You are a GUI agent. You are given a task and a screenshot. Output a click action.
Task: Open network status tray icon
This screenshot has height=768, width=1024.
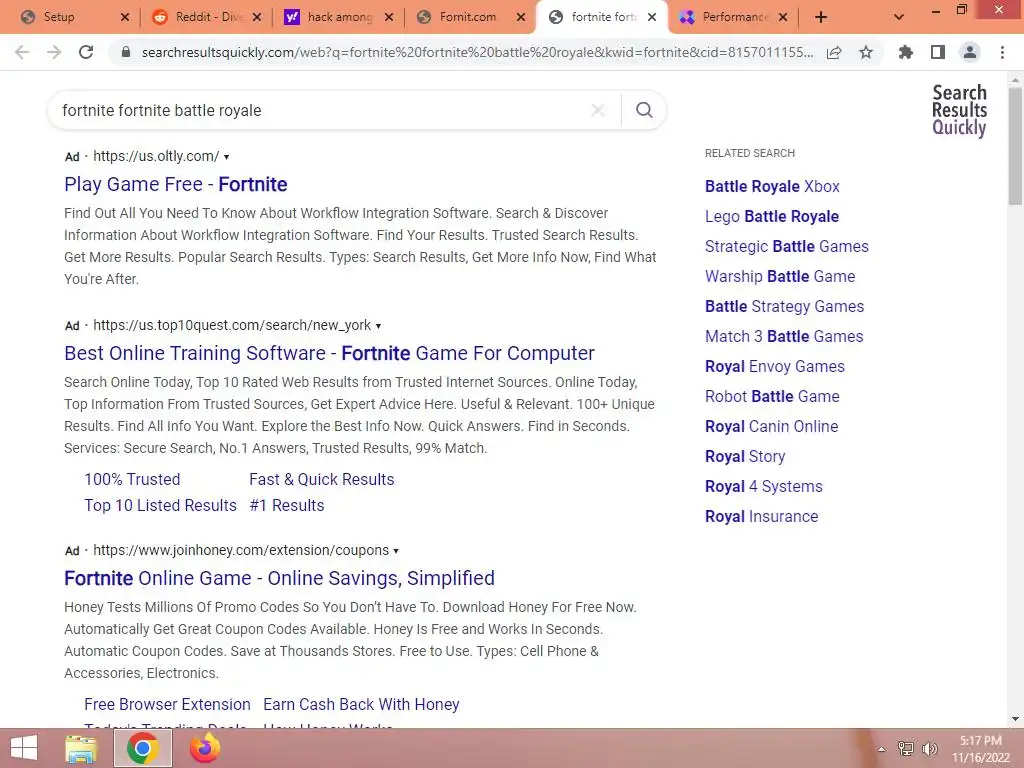(x=906, y=749)
